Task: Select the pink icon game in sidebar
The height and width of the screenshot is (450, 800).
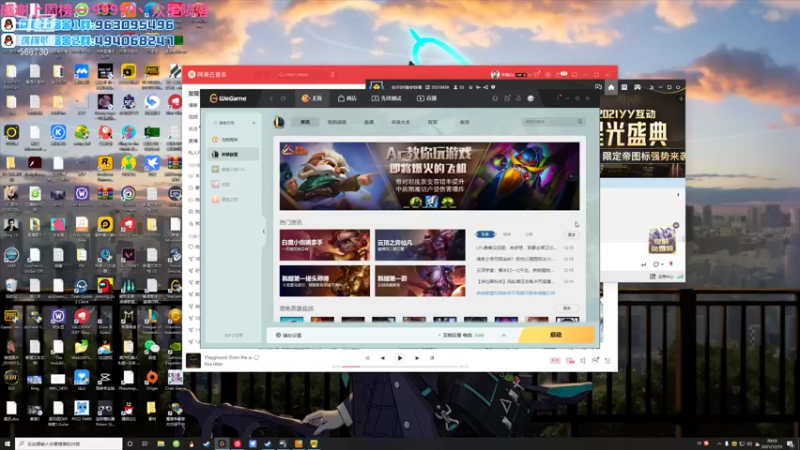Action: [234, 184]
